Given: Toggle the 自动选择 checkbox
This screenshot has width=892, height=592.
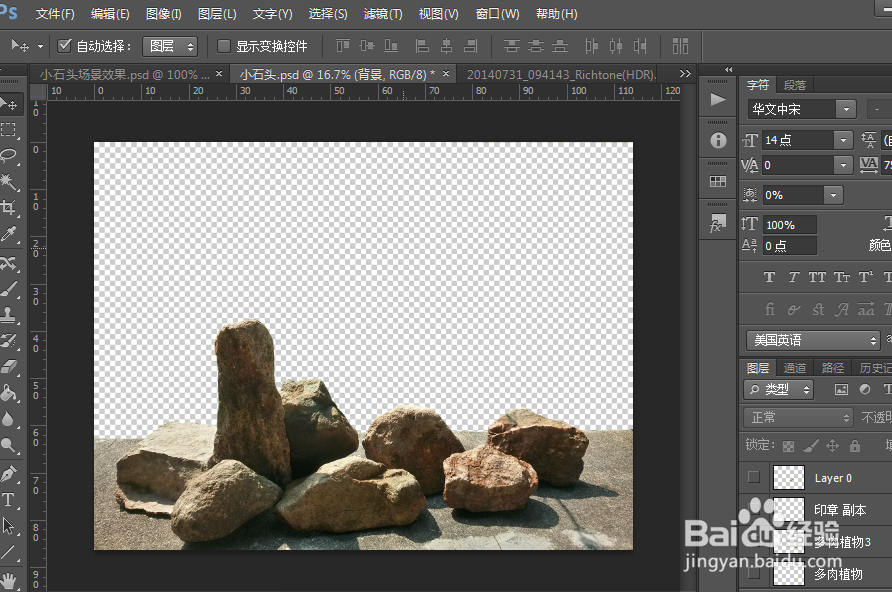Looking at the screenshot, I should pos(64,45).
